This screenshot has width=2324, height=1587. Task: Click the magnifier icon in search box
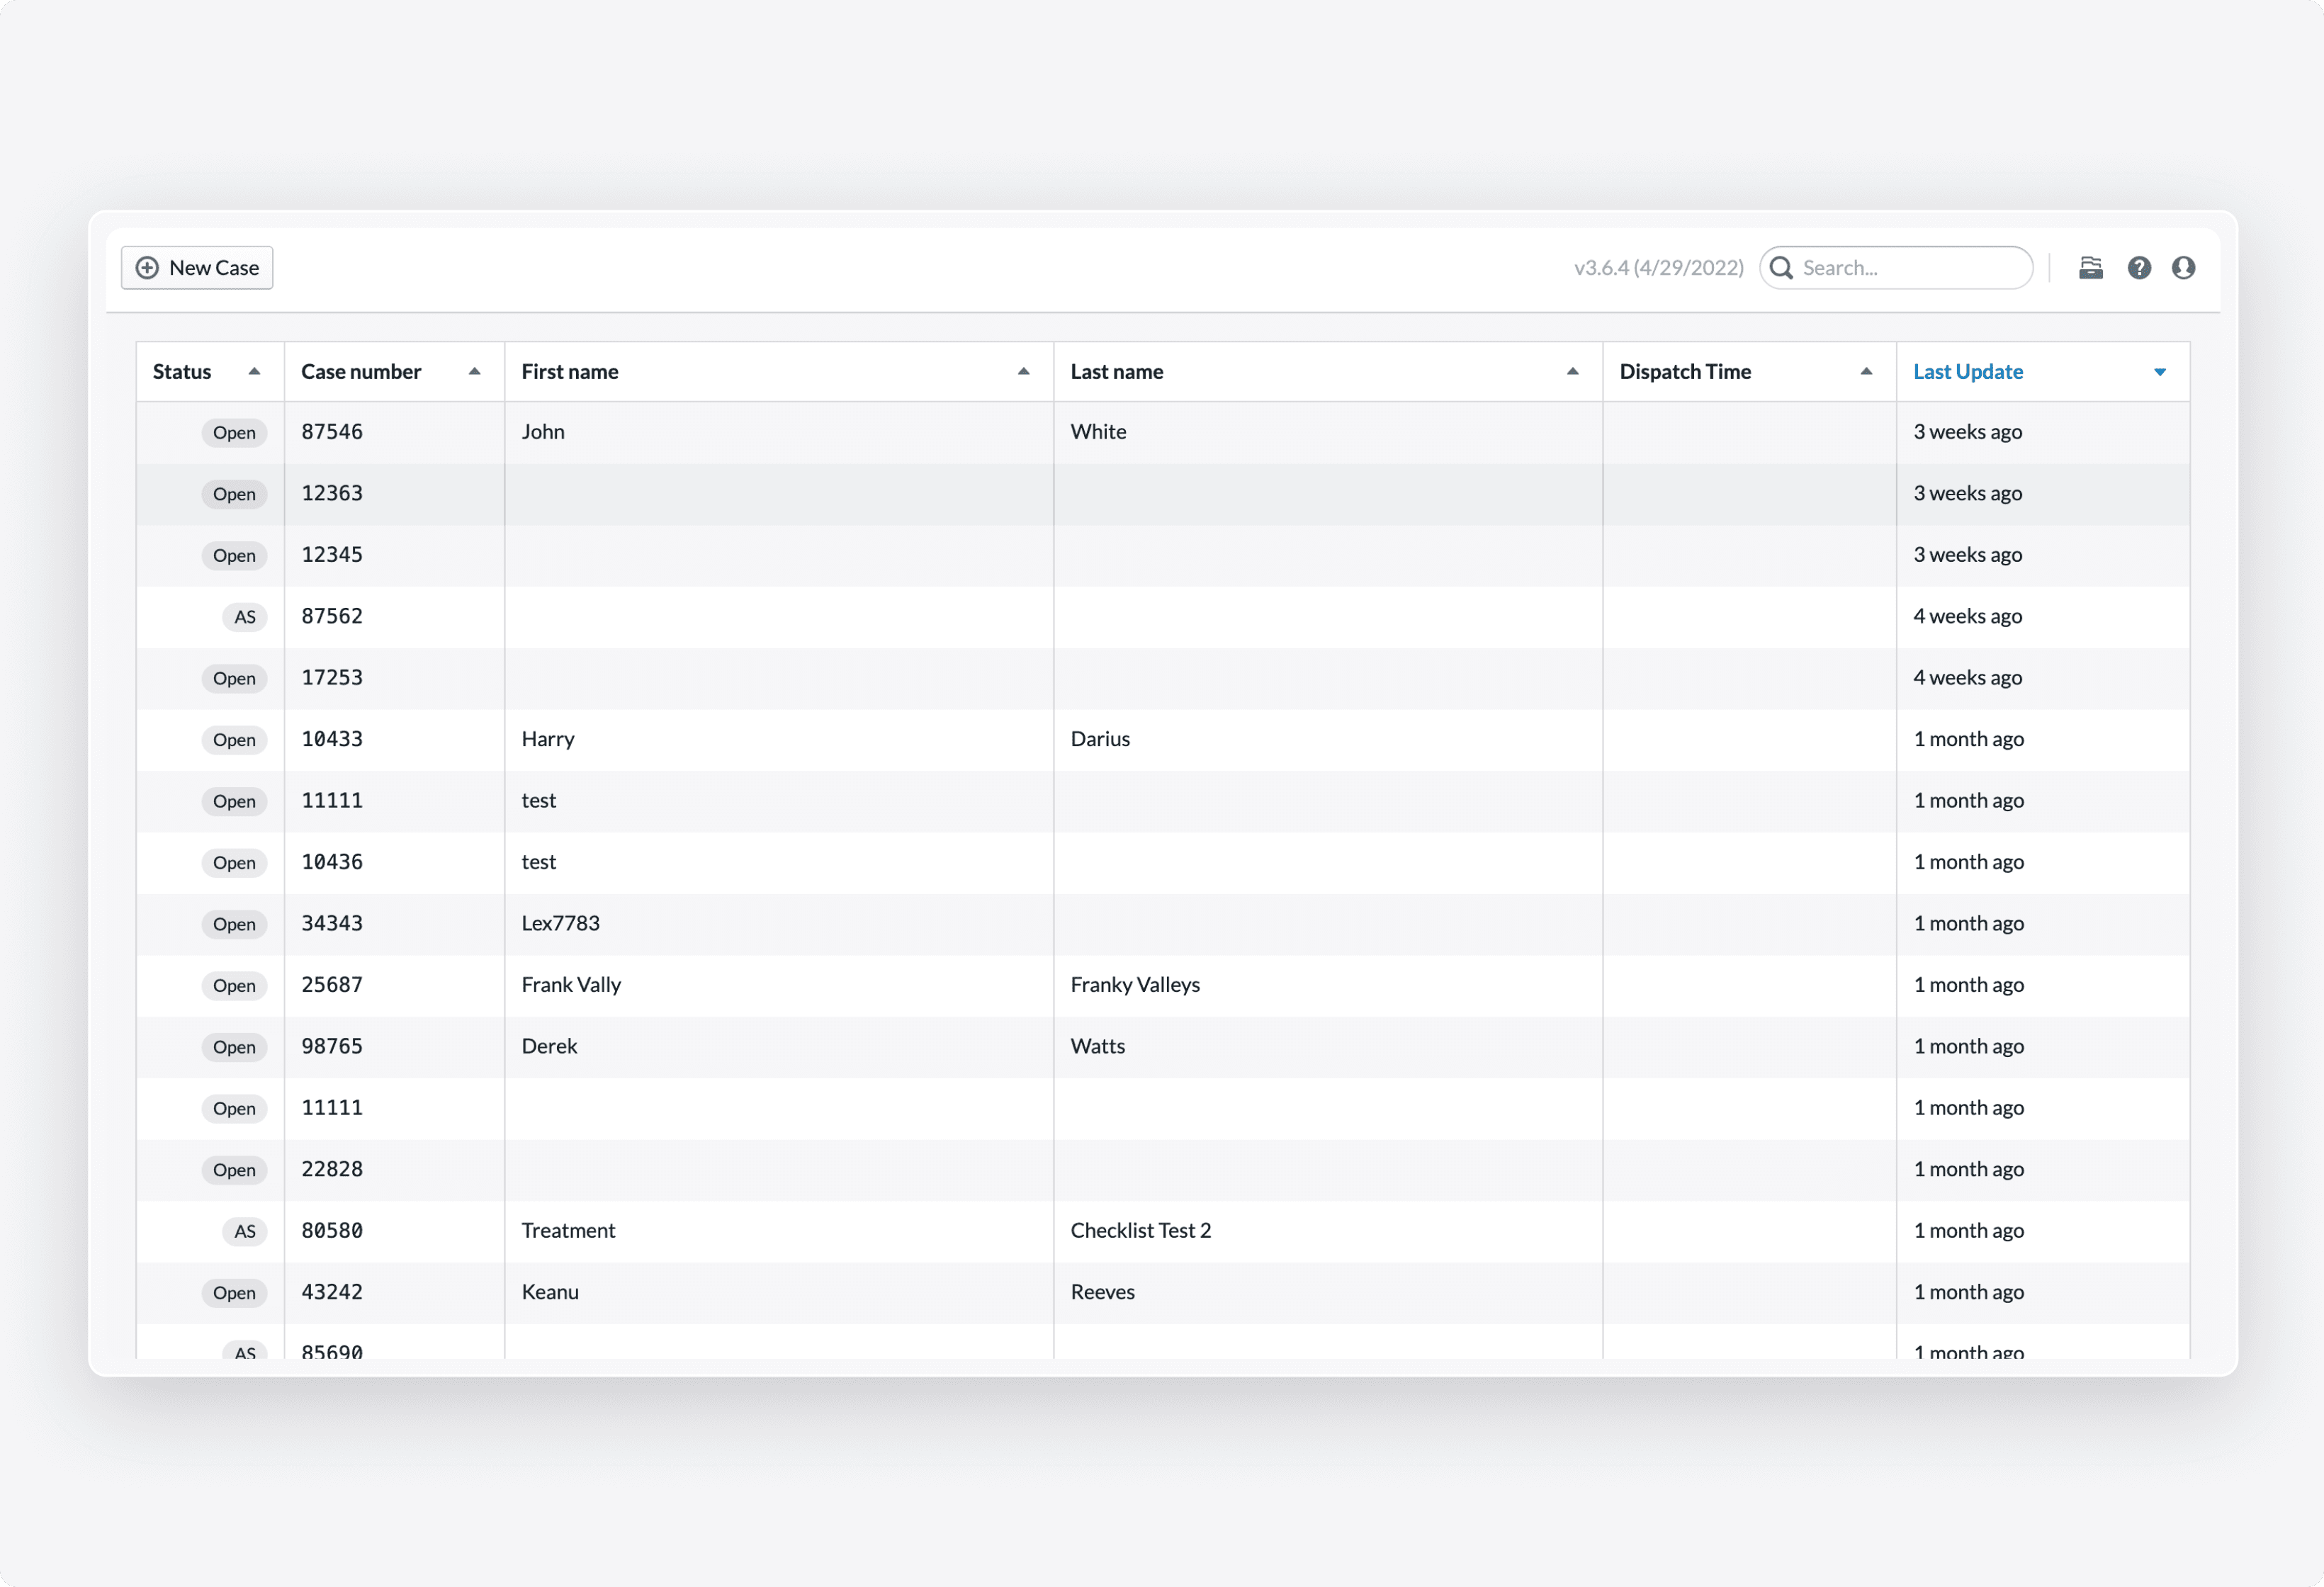(1781, 268)
